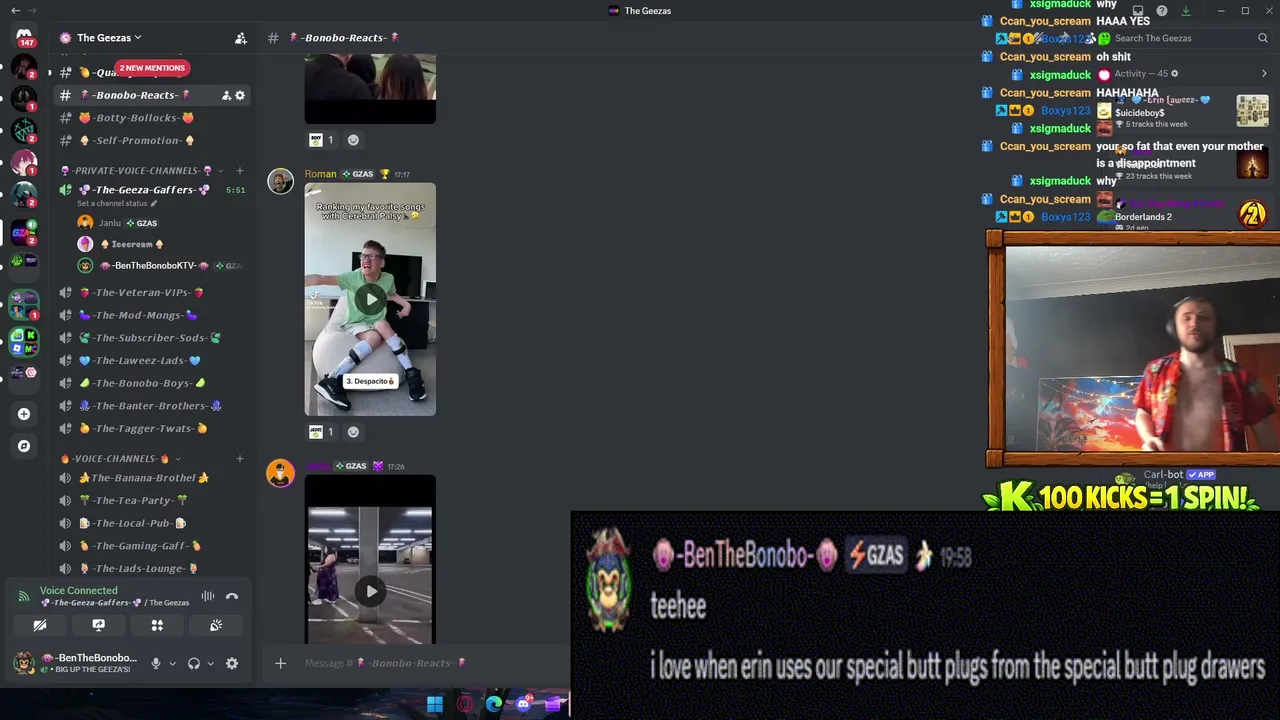
Task: Join The-Tea-Party voice channel
Action: pyautogui.click(x=152, y=500)
